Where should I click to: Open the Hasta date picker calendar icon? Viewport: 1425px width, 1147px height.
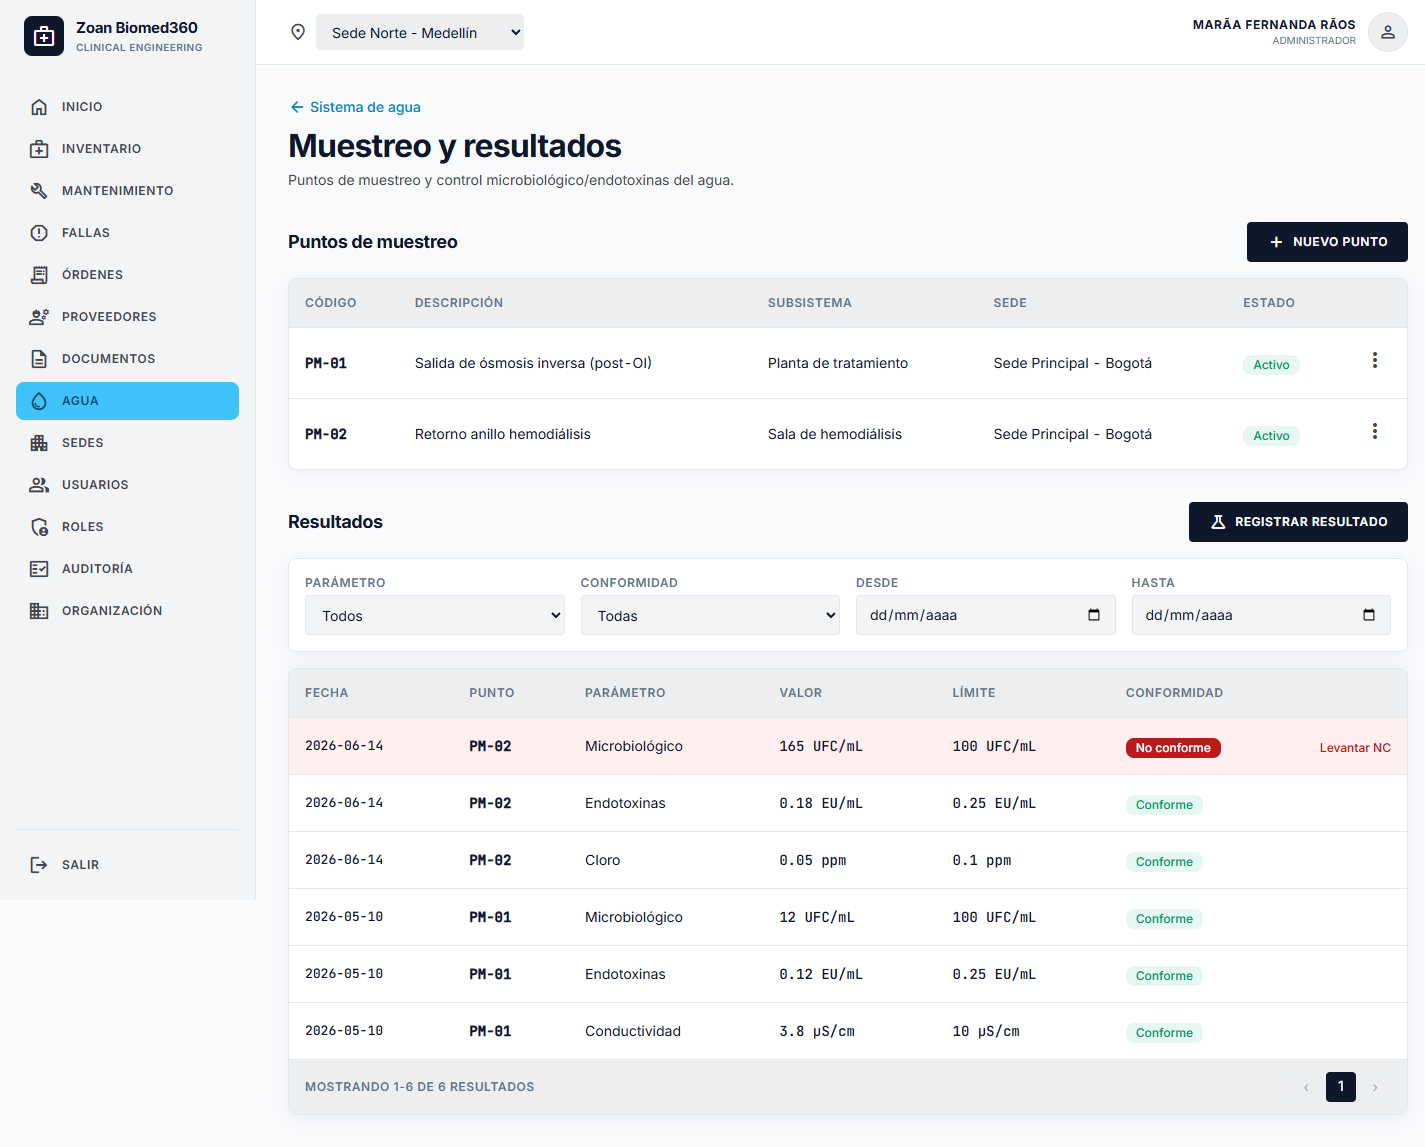click(x=1369, y=615)
